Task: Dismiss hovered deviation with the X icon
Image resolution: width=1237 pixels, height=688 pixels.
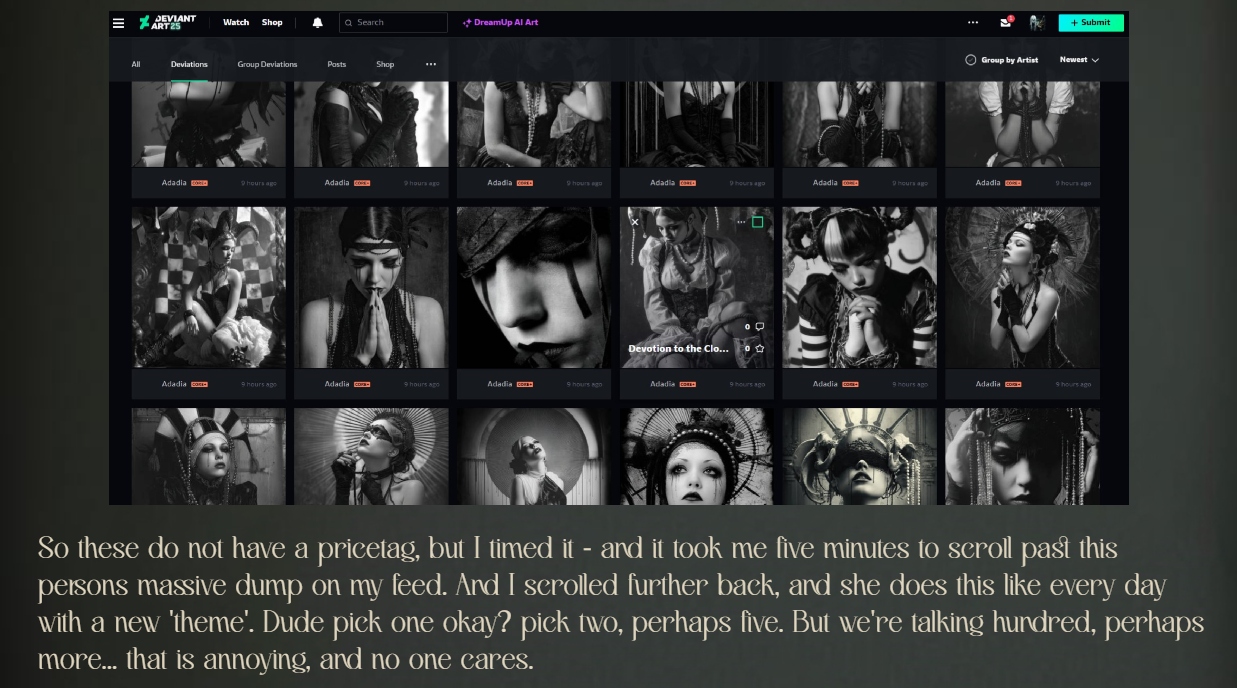Action: (635, 222)
